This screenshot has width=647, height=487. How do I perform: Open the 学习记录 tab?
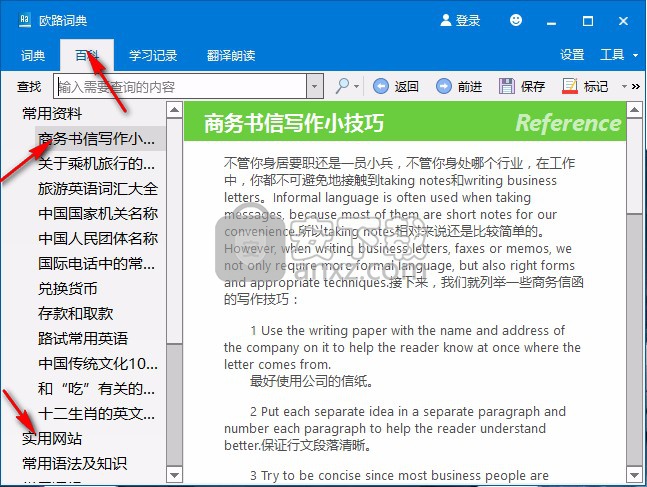point(153,55)
